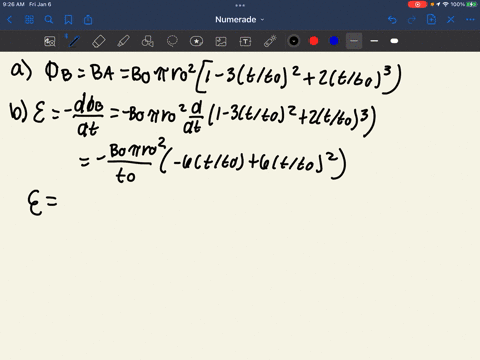The image size is (480, 360).
Task: Select the zoom window tool
Action: 50,41
